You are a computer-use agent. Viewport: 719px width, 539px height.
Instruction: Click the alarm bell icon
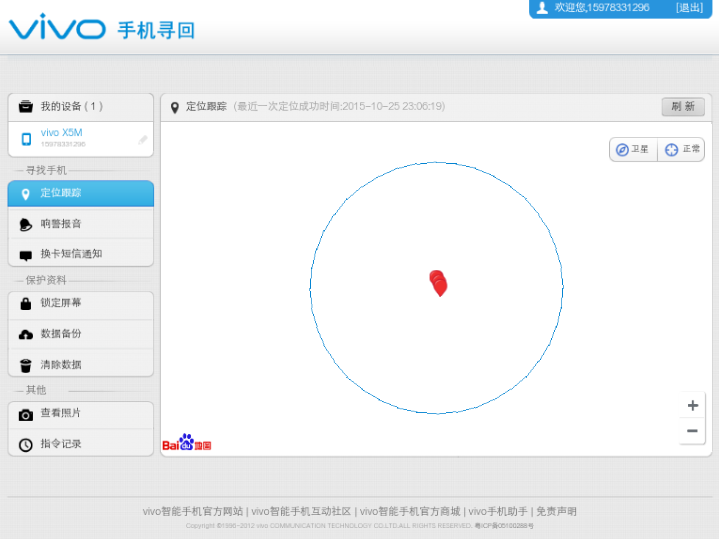tap(26, 224)
